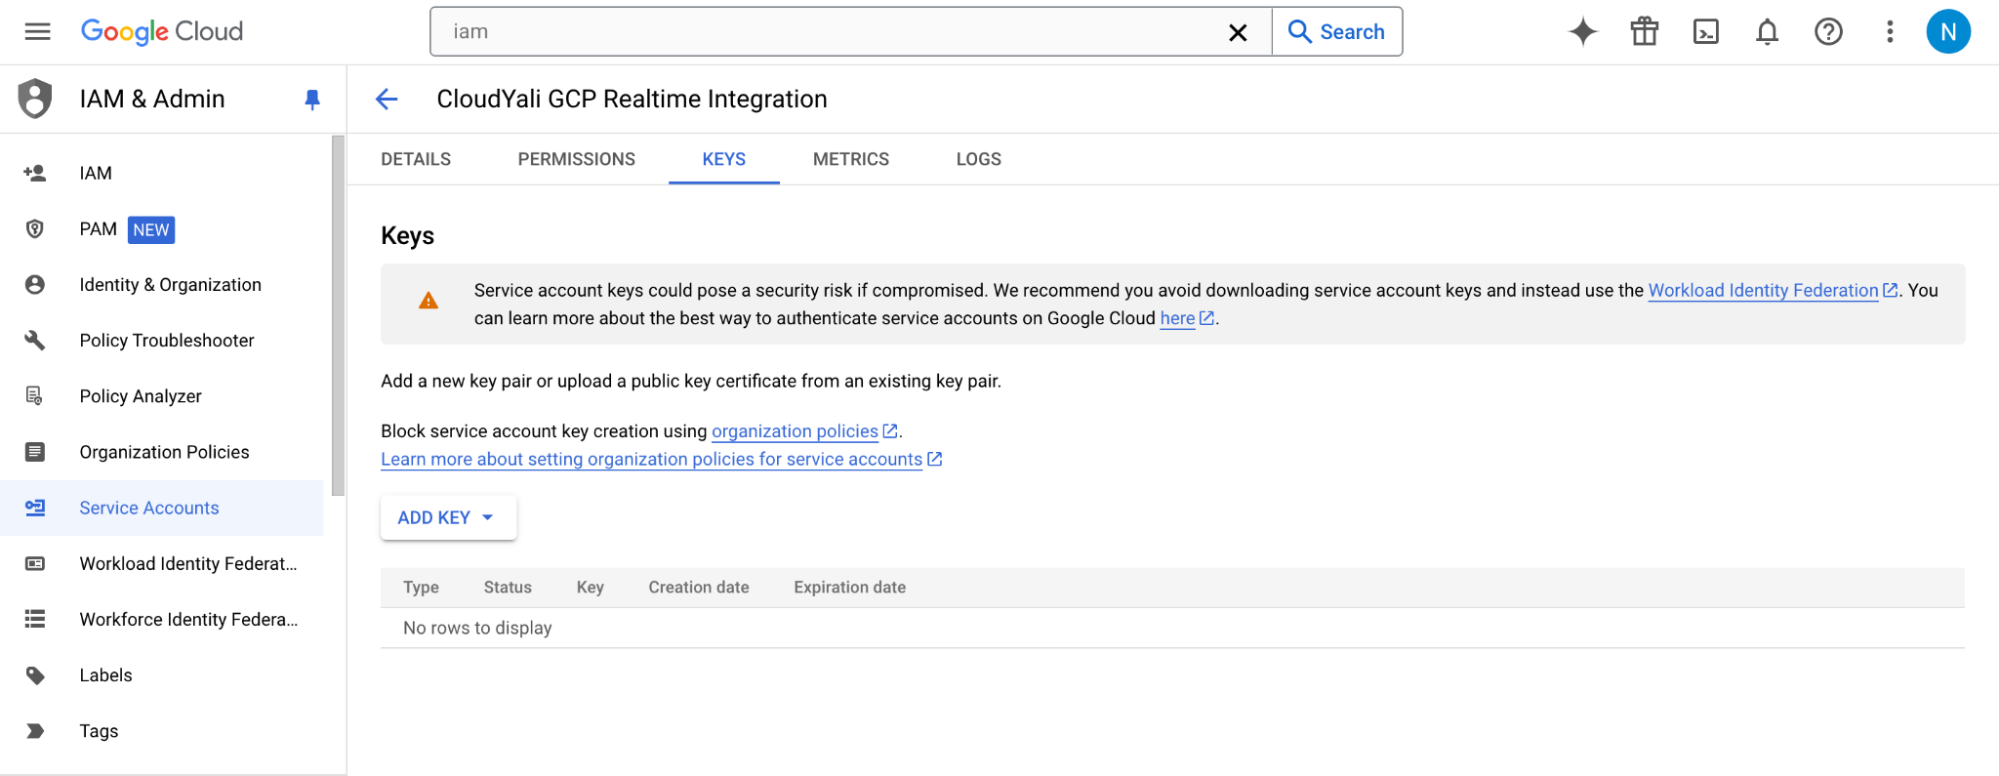Click the Workforce Identity Federation list icon
The width and height of the screenshot is (1999, 776).
pyautogui.click(x=35, y=620)
